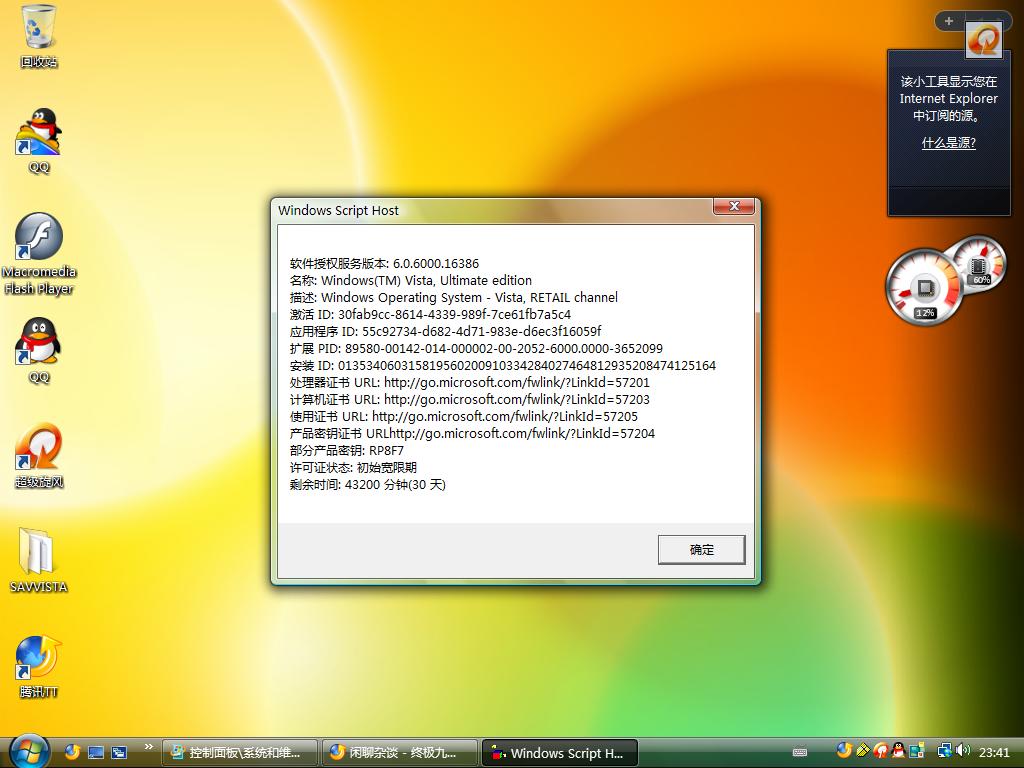The image size is (1024, 768).
Task: Click the Show Desktop quick launch icon
Action: [96, 752]
